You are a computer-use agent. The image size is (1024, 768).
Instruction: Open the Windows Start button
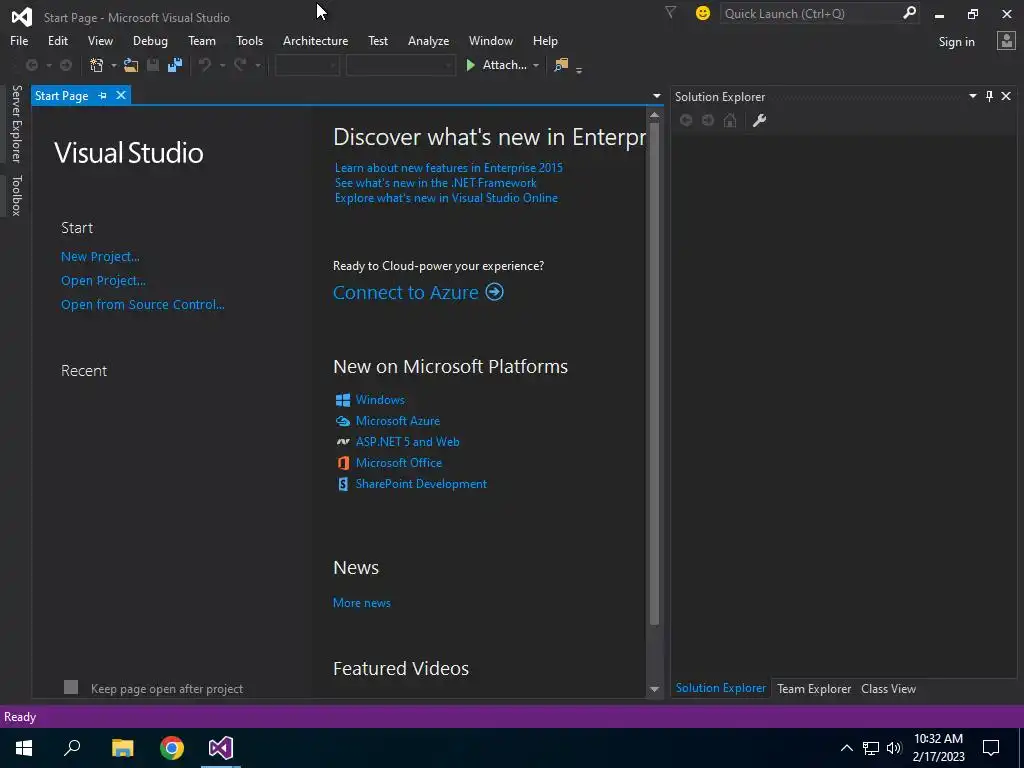pos(24,748)
